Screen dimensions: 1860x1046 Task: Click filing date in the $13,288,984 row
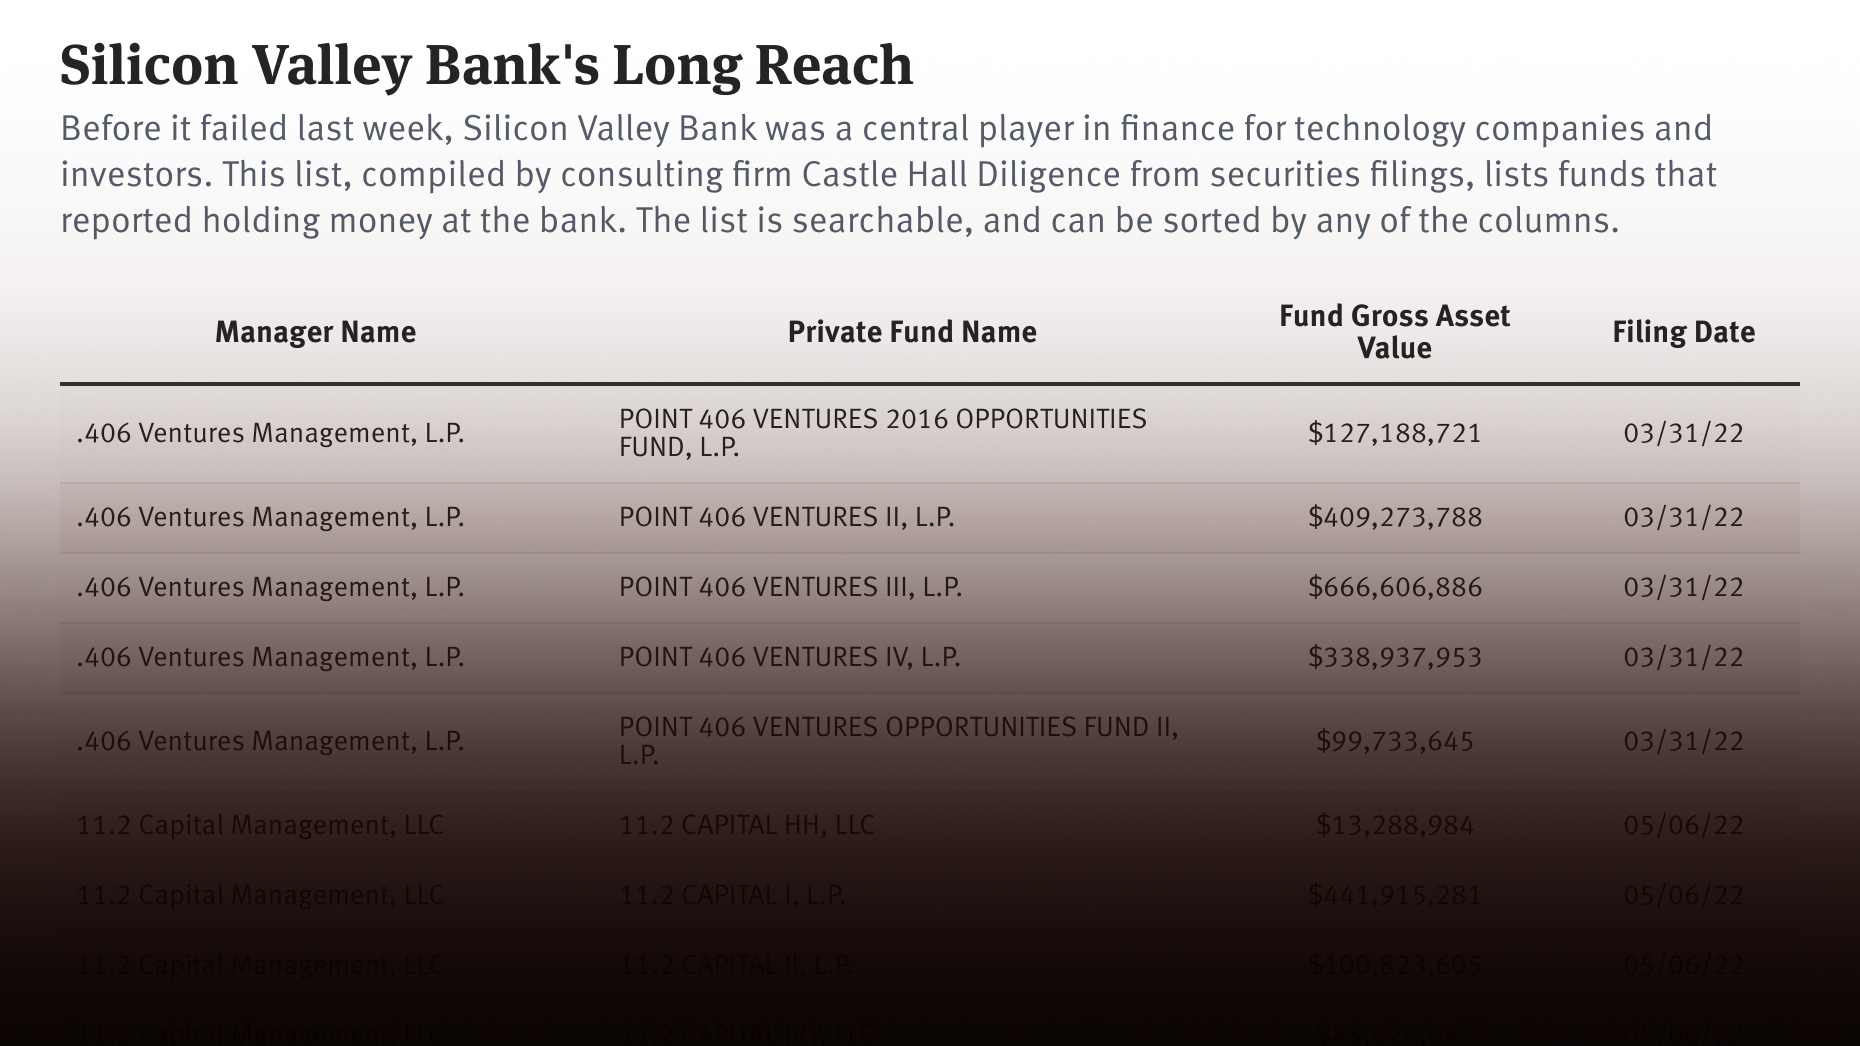pyautogui.click(x=1683, y=825)
